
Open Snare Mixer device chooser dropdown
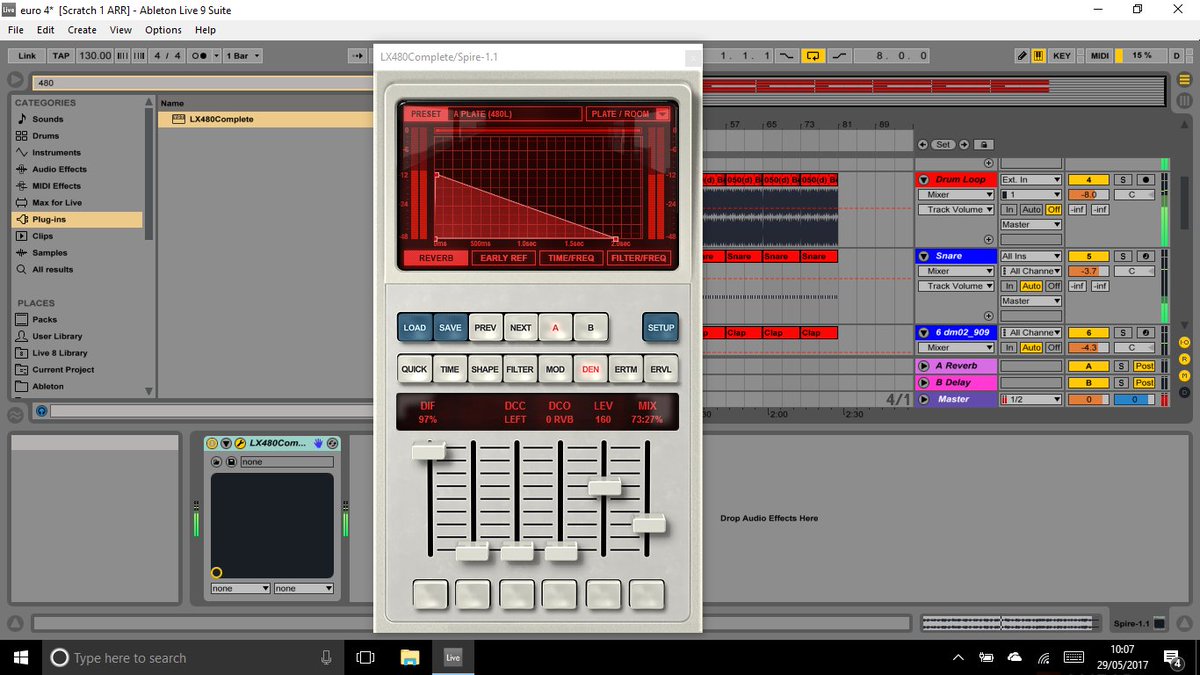pyautogui.click(x=957, y=271)
